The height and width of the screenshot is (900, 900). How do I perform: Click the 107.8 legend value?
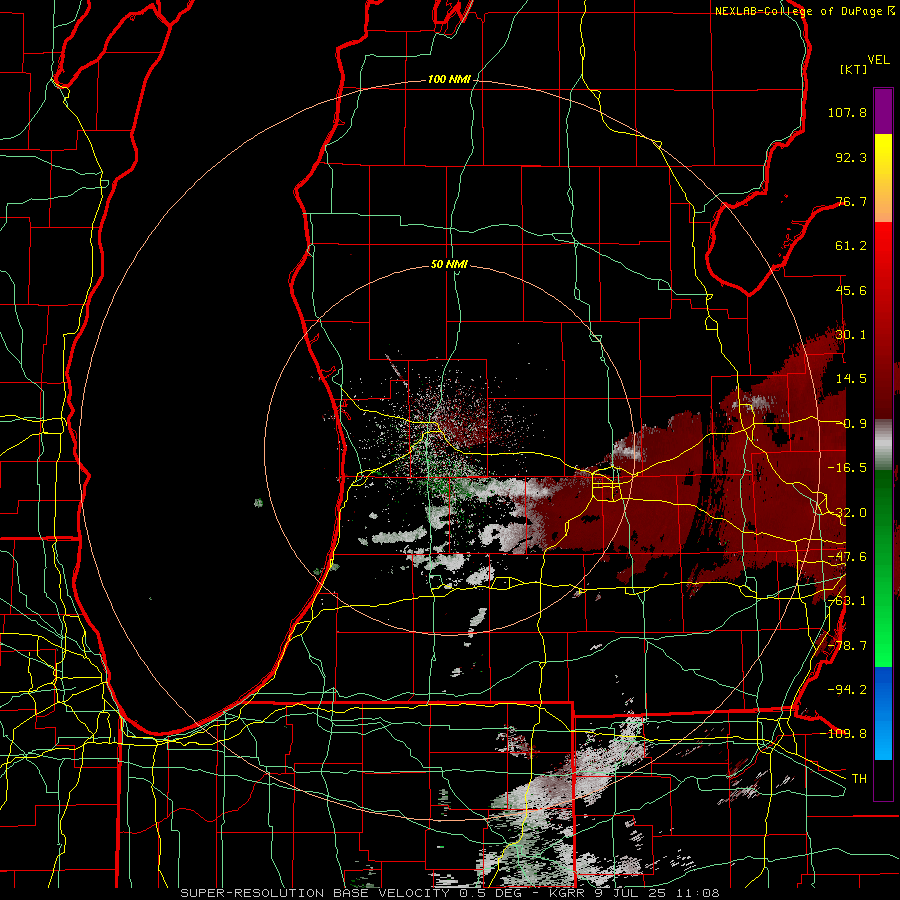tap(847, 112)
